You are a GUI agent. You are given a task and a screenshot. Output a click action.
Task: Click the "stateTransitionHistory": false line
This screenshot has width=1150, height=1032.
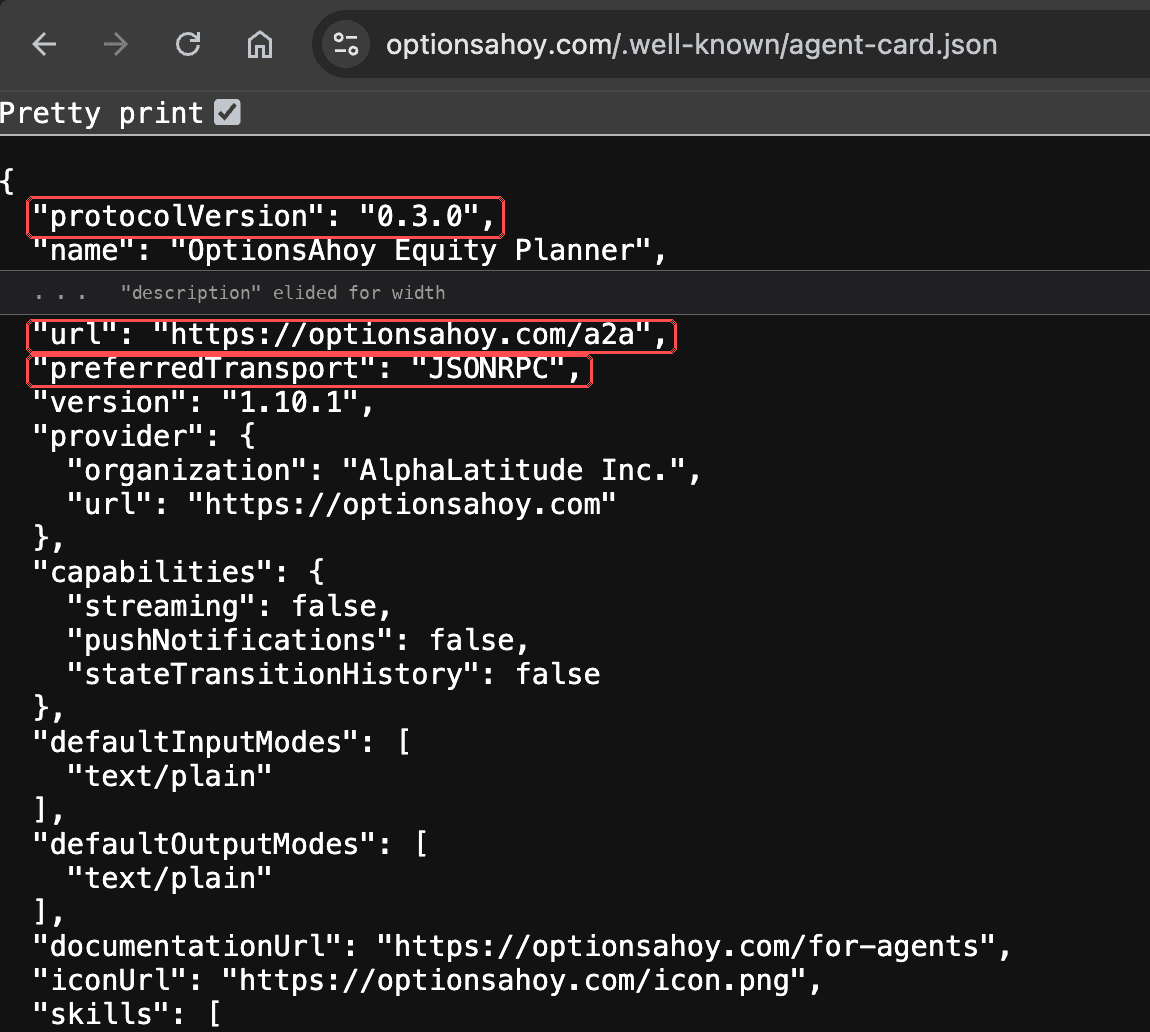point(333,675)
